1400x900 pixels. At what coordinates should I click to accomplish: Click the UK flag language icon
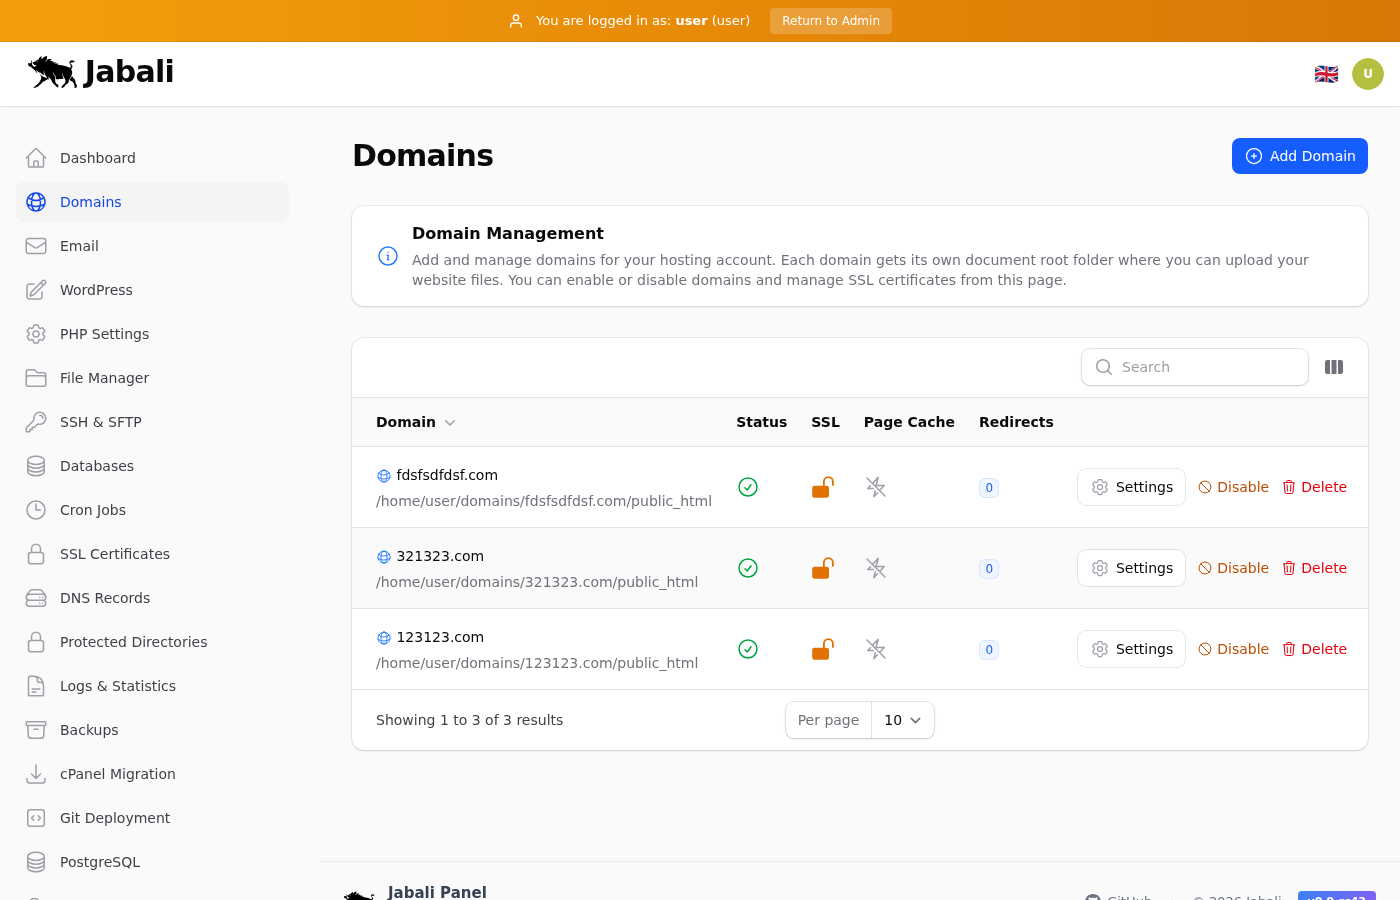click(1326, 74)
